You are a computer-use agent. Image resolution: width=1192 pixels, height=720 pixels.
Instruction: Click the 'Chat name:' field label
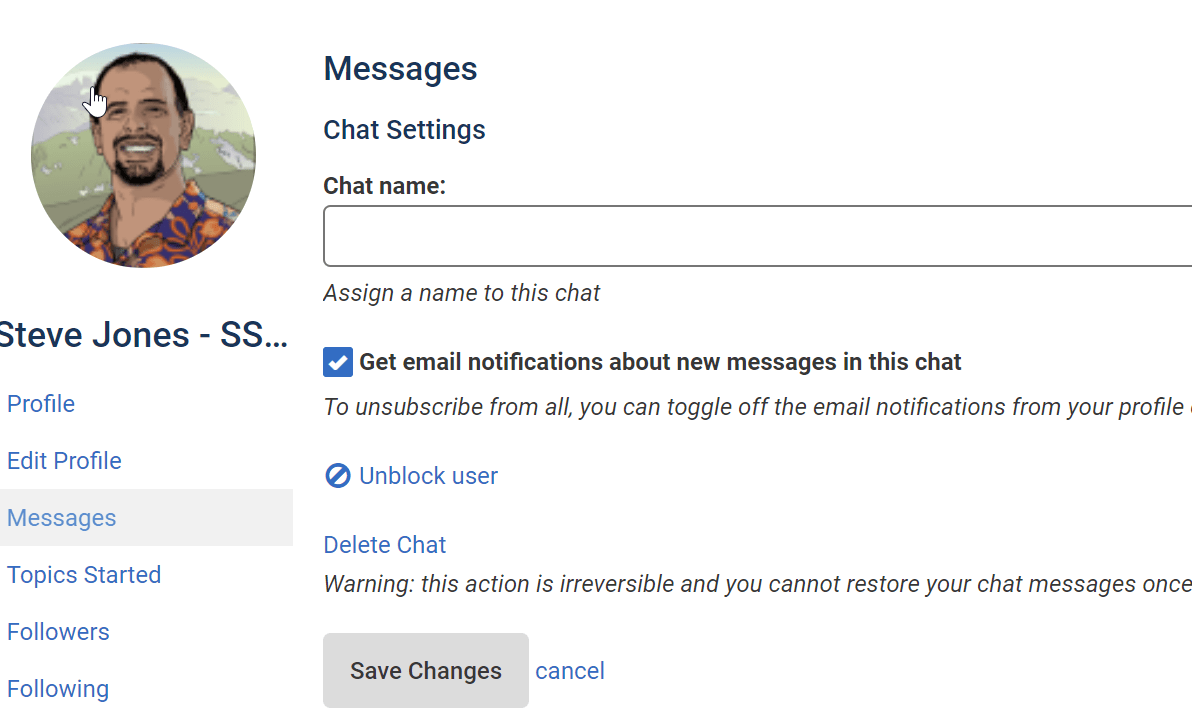point(384,186)
